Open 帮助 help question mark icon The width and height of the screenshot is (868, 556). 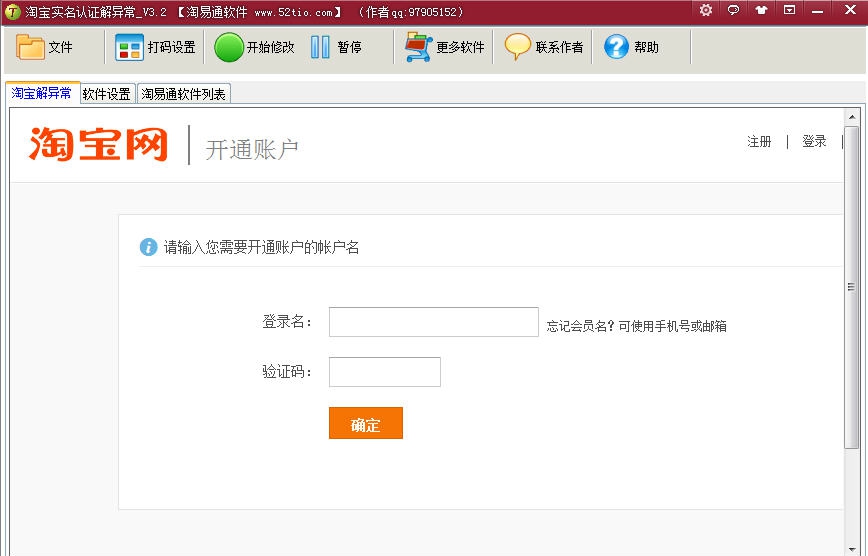point(616,47)
